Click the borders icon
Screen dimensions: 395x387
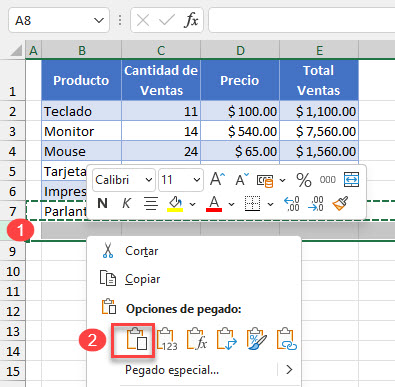pos(252,203)
